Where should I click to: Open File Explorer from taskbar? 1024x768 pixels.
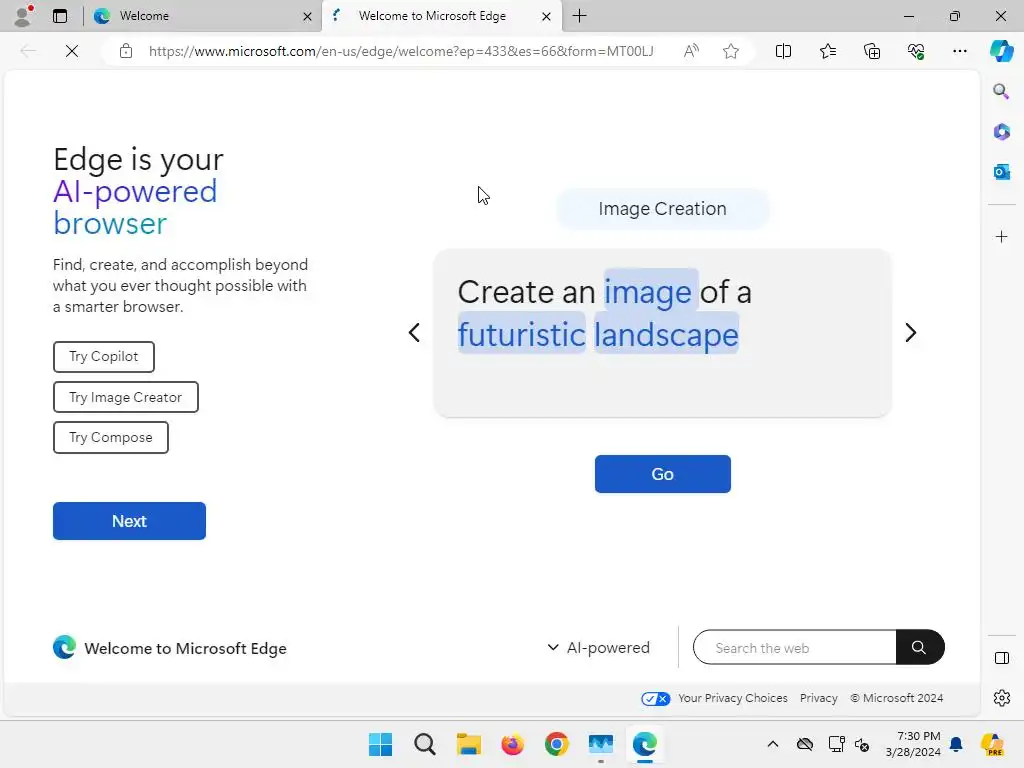[468, 744]
